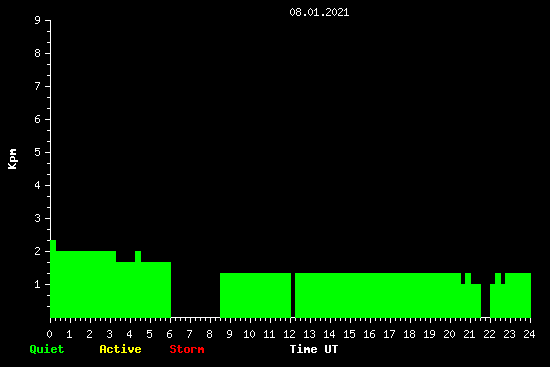Viewport: 550px width, 367px height.
Task: Click the small green spike between hours 4 and 5
Action: (x=138, y=256)
